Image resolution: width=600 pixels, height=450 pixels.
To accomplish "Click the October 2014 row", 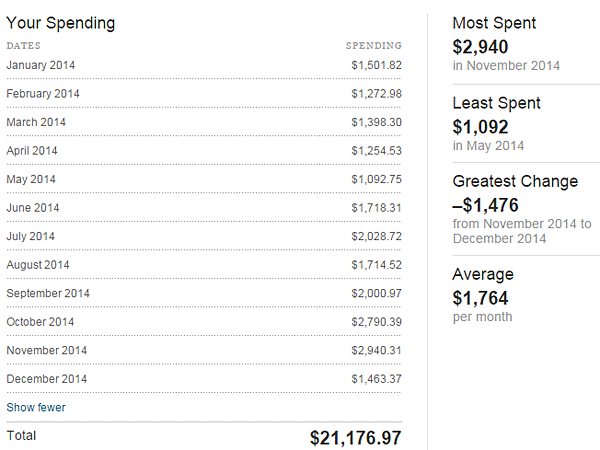I will [204, 322].
